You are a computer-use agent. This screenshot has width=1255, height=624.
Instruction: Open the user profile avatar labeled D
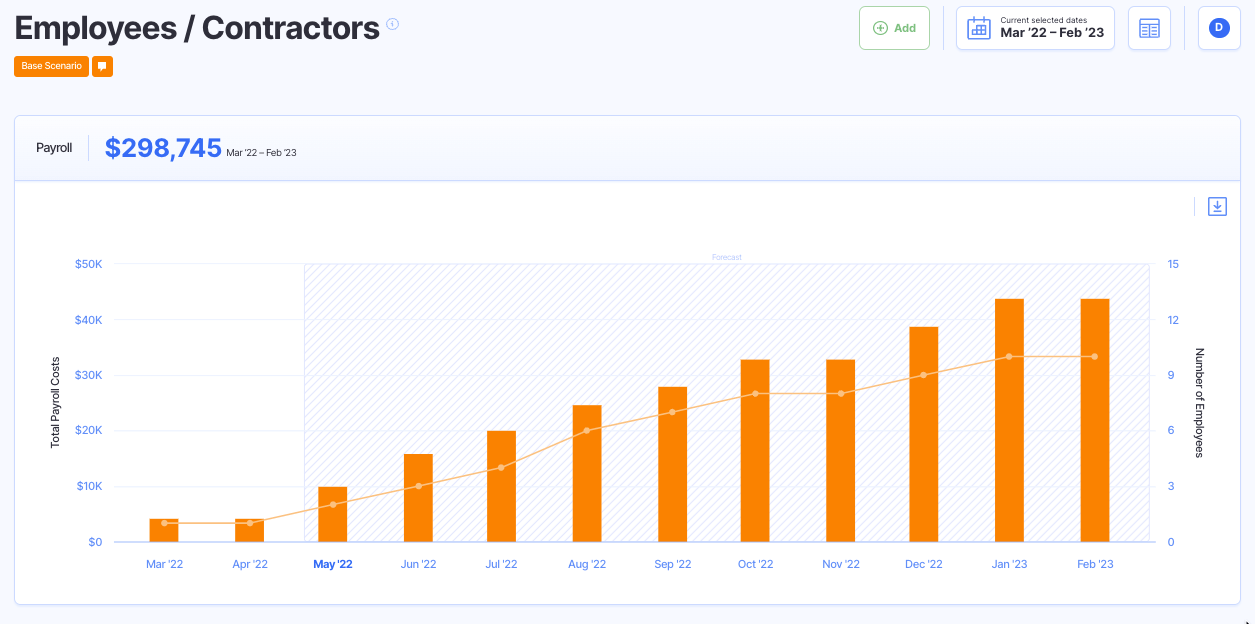(x=1218, y=27)
